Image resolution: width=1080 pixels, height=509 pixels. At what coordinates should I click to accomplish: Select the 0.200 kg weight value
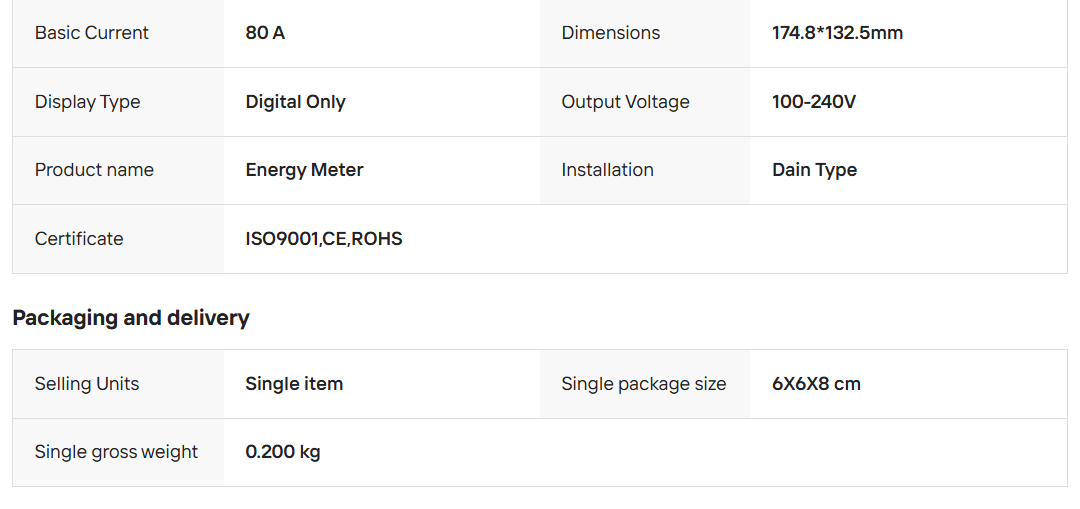pos(283,452)
